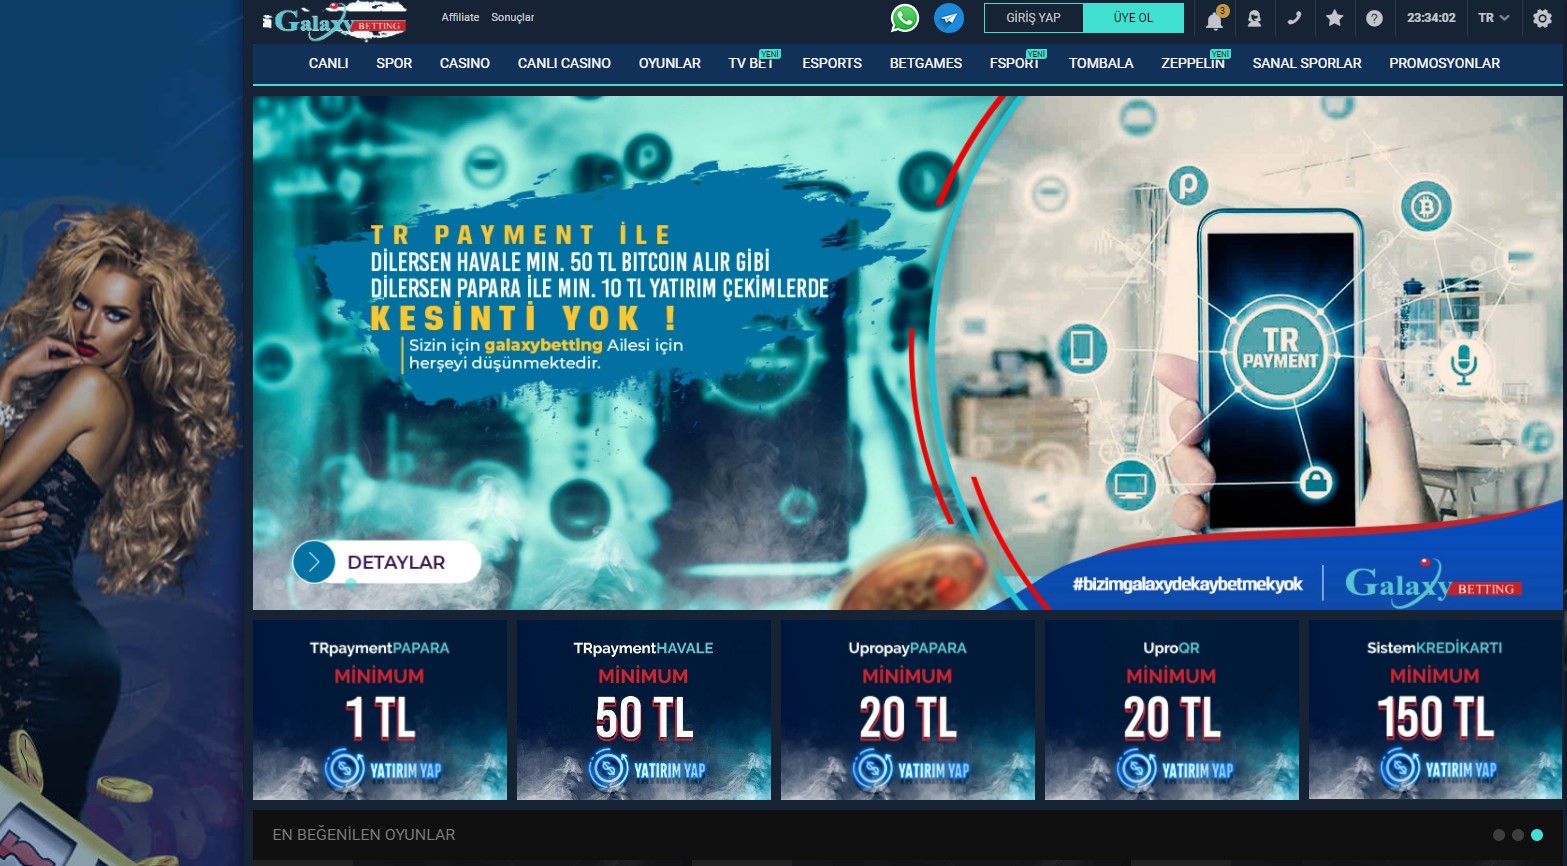
Task: Open the SPOR menu
Action: 394,63
